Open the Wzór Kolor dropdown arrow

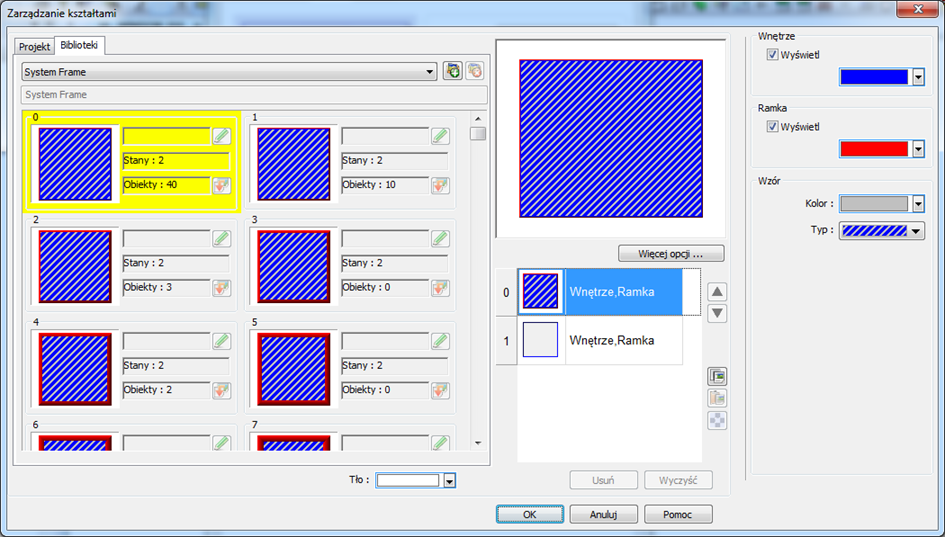918,204
